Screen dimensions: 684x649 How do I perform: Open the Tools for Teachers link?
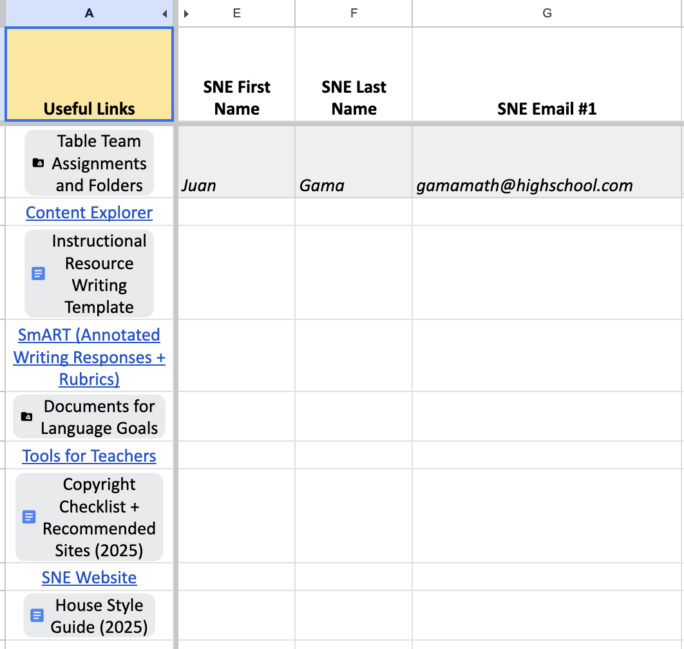click(x=89, y=456)
